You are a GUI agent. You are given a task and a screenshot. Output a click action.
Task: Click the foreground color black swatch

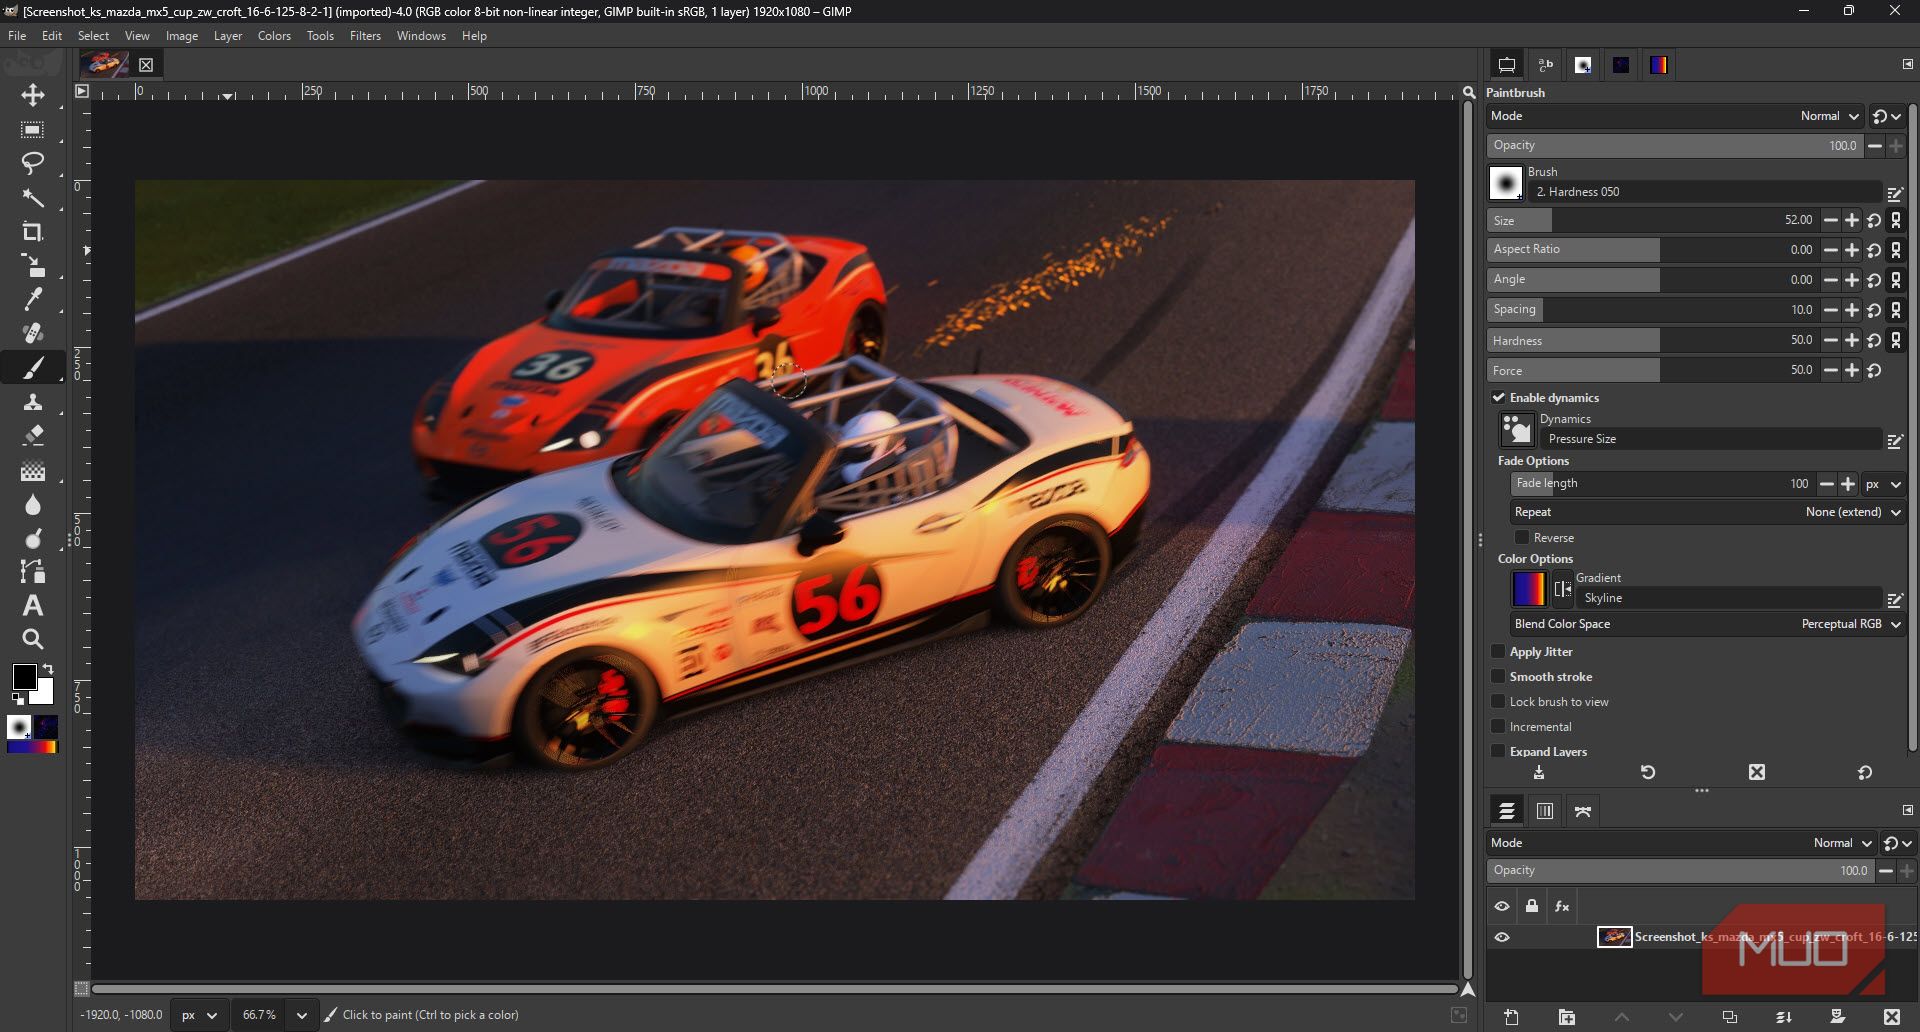[24, 677]
